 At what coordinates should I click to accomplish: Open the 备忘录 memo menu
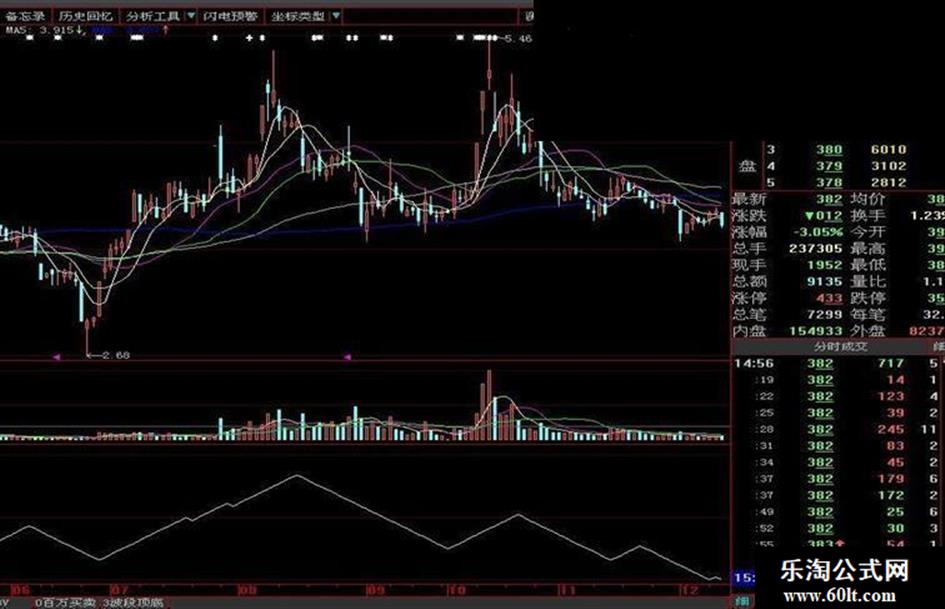pyautogui.click(x=25, y=16)
